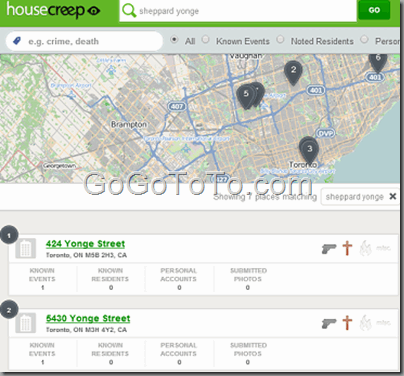Click gun icon for 424 Yonge Street
The height and width of the screenshot is (376, 404).
pyautogui.click(x=329, y=249)
